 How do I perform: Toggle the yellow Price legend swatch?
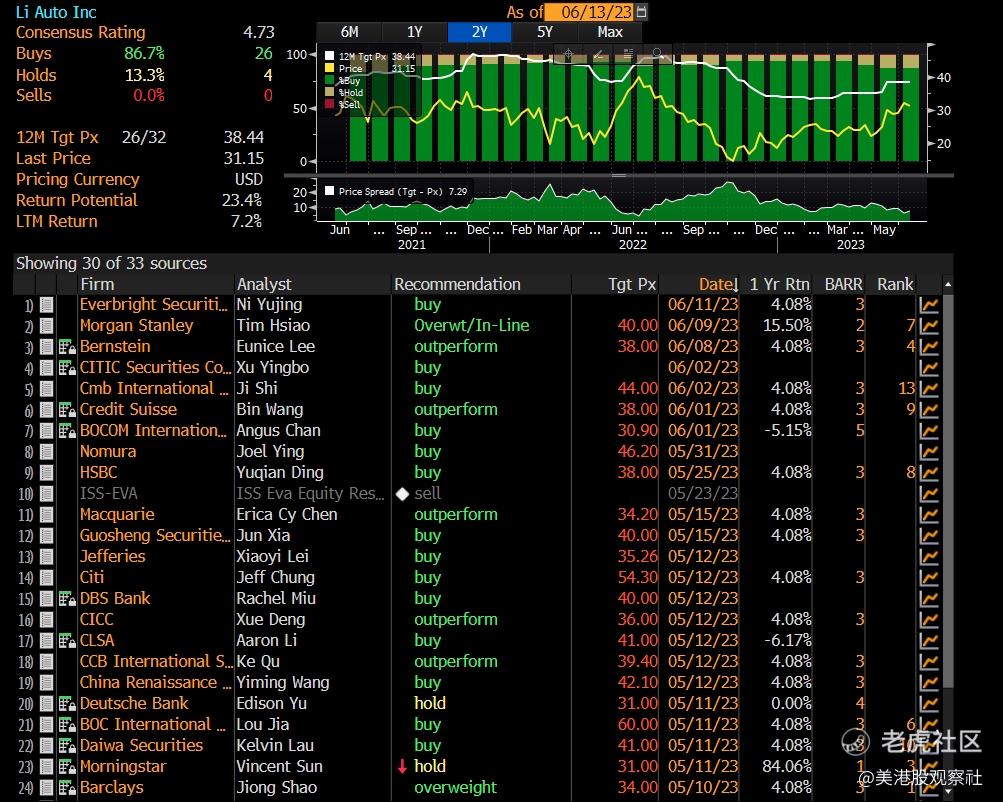point(329,68)
